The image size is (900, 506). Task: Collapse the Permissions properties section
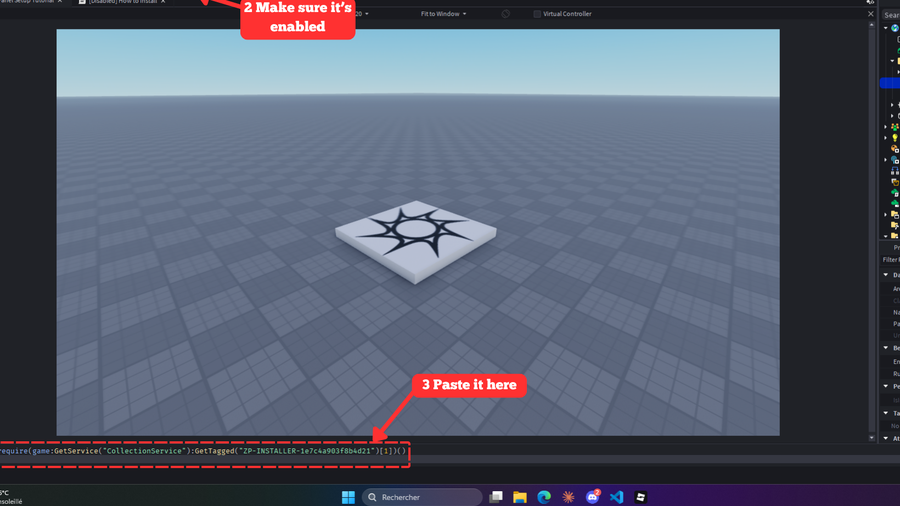(886, 386)
